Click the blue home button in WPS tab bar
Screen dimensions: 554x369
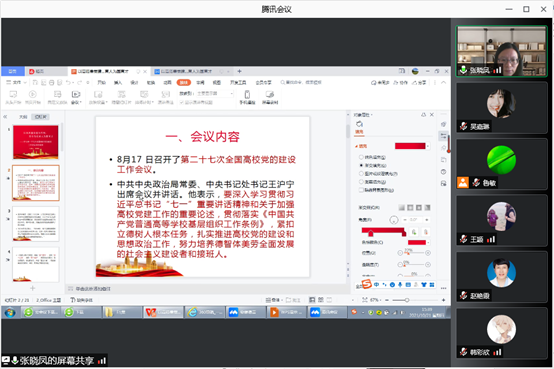tap(13, 71)
